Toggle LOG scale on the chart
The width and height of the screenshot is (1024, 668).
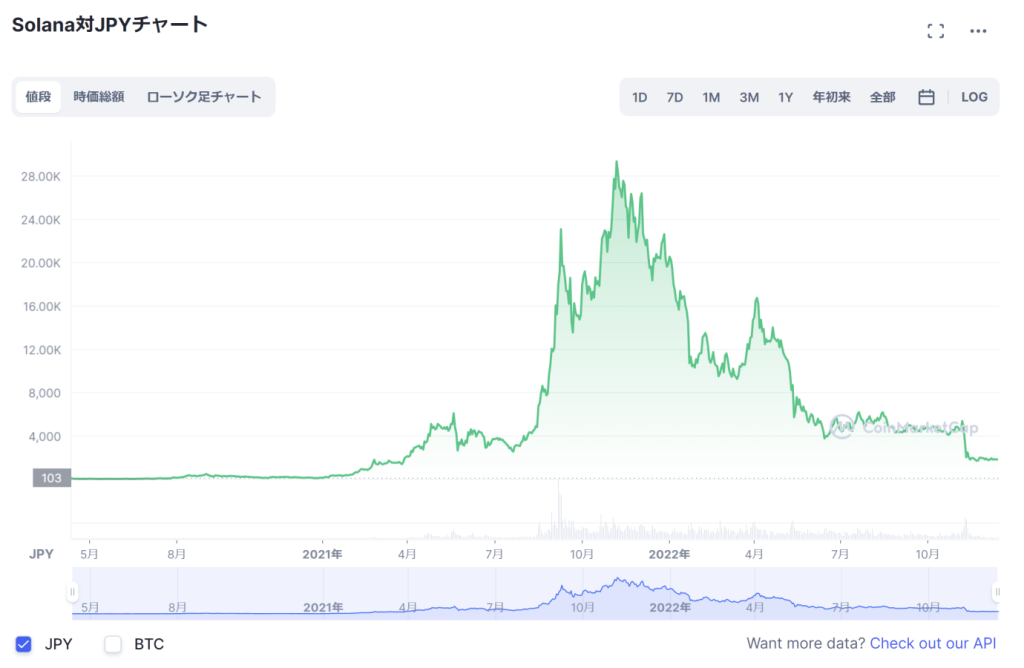click(974, 97)
